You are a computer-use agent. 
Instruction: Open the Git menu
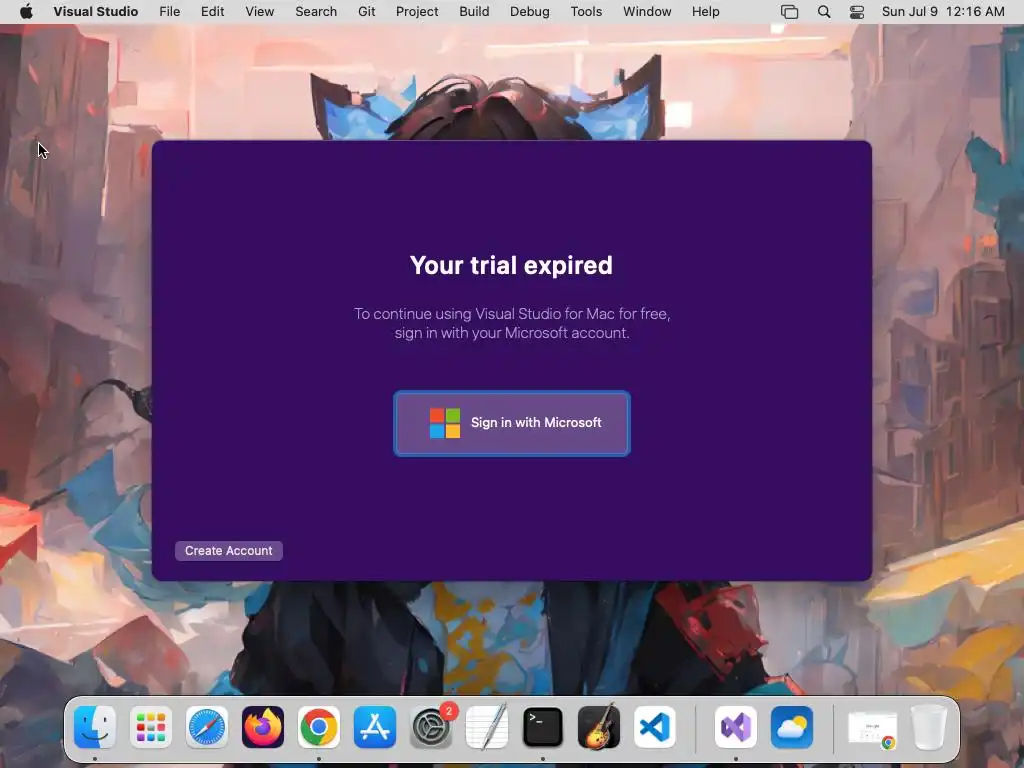pos(366,11)
